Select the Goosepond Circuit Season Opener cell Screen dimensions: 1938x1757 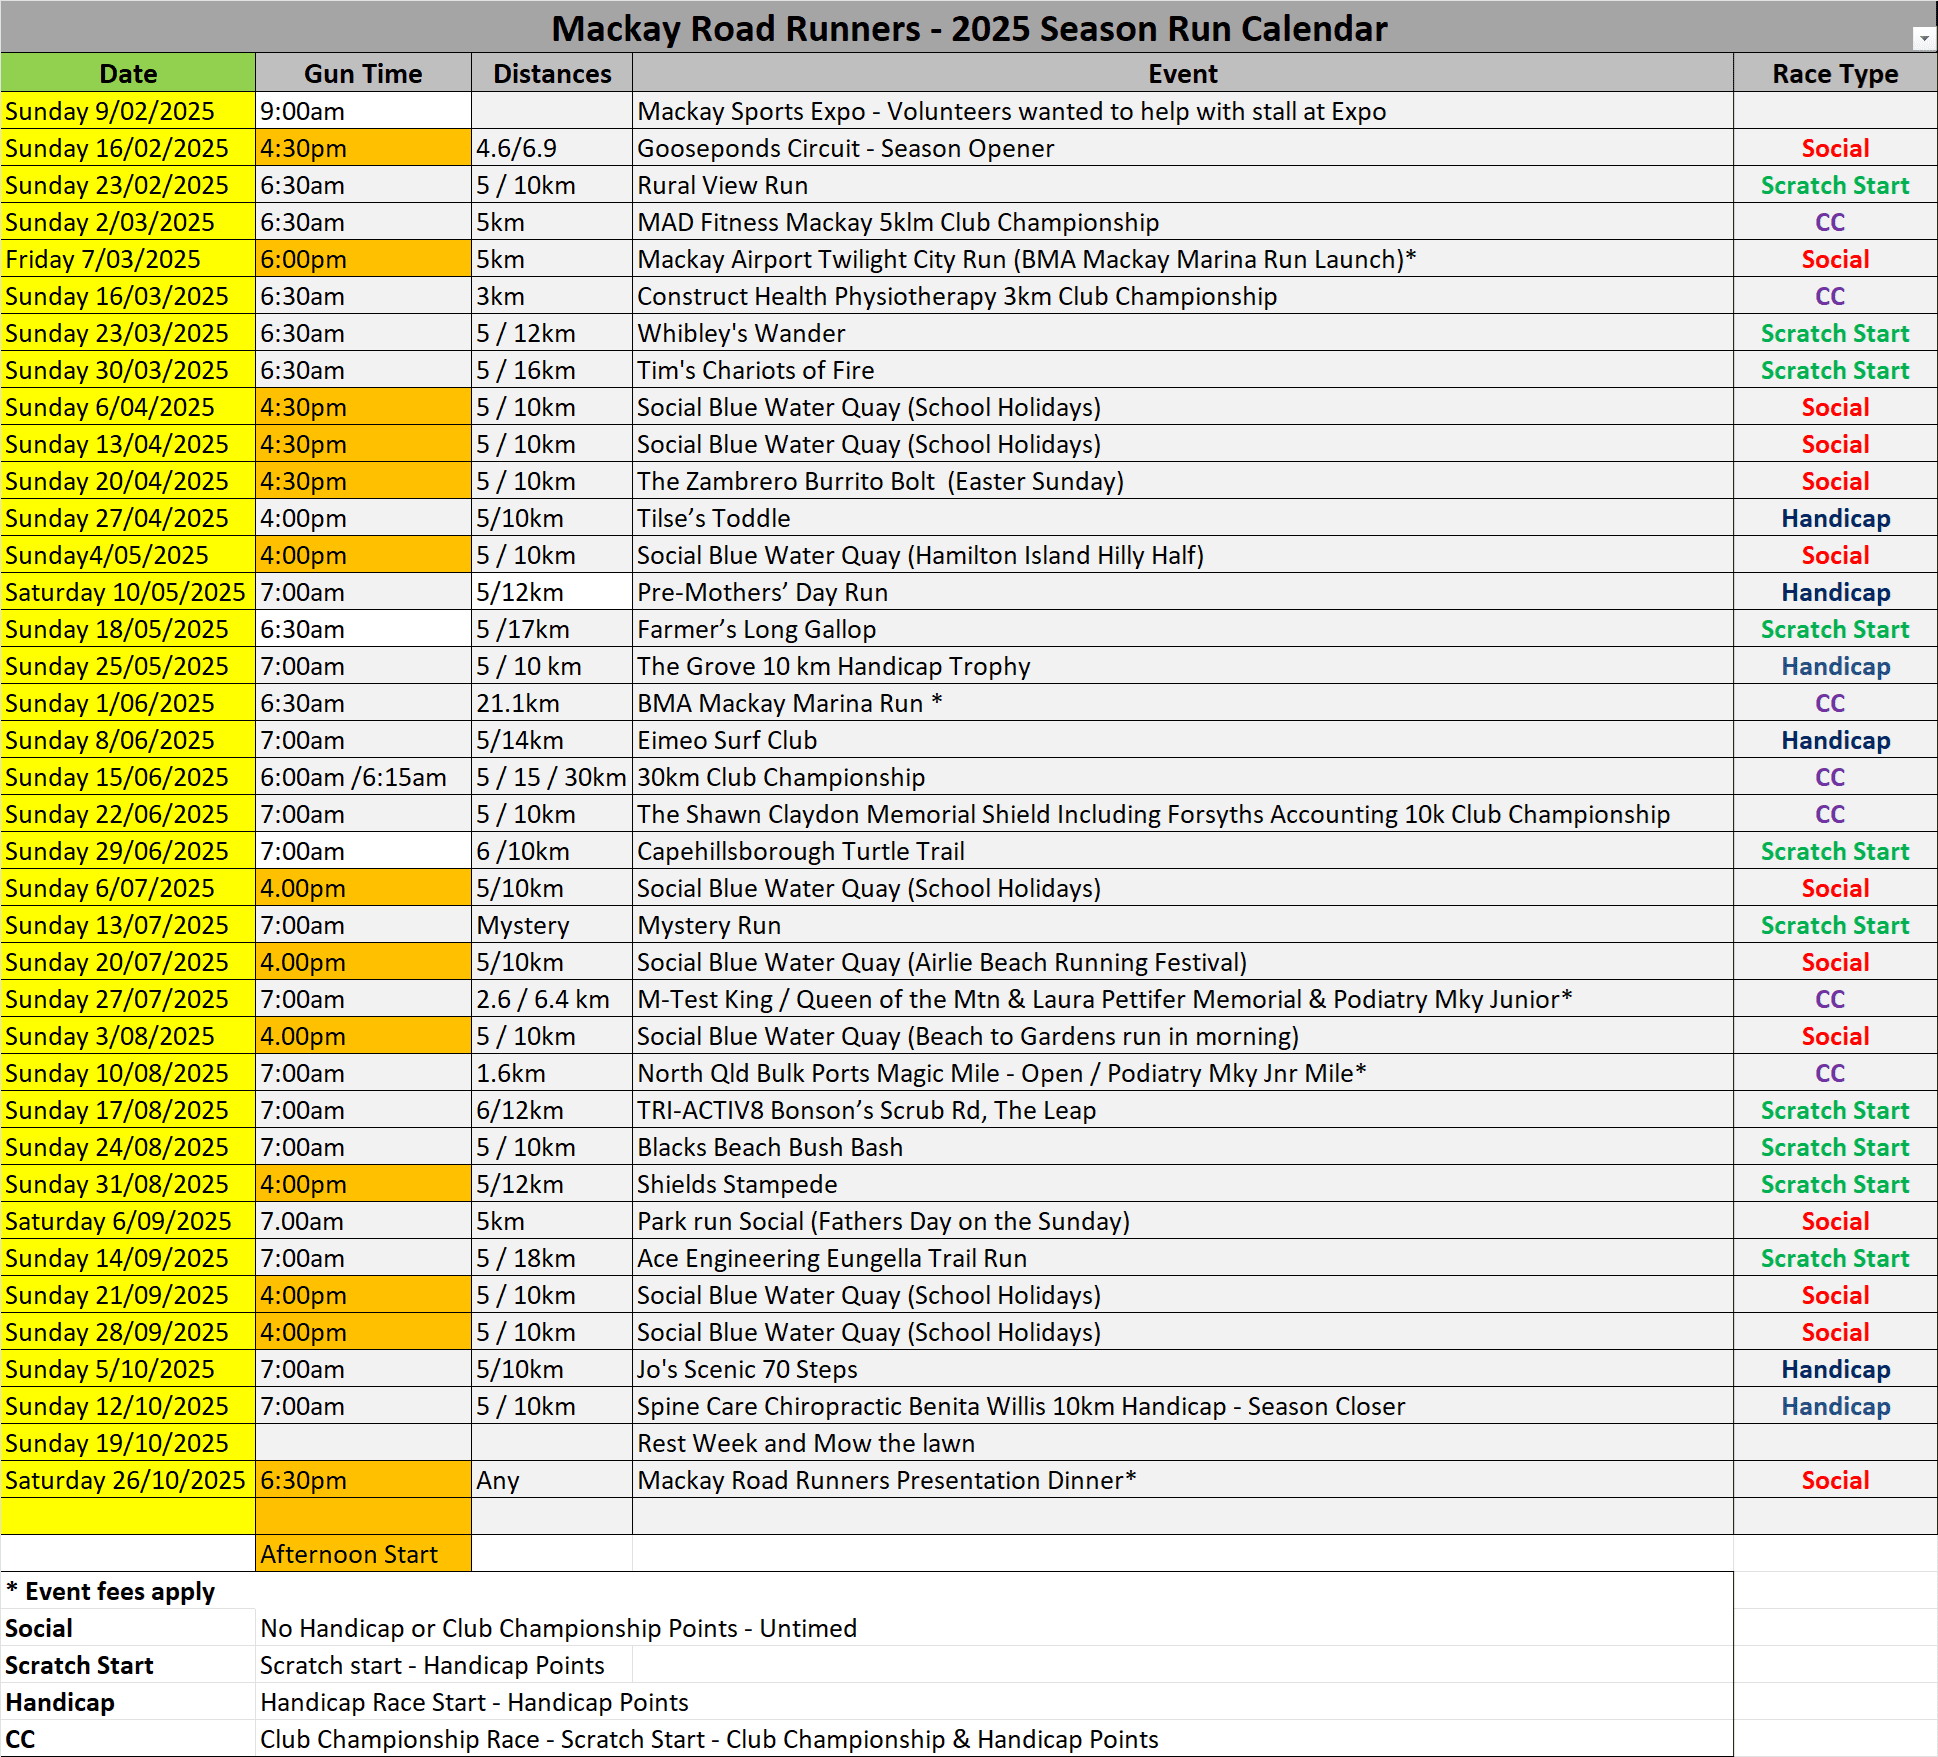(1183, 148)
